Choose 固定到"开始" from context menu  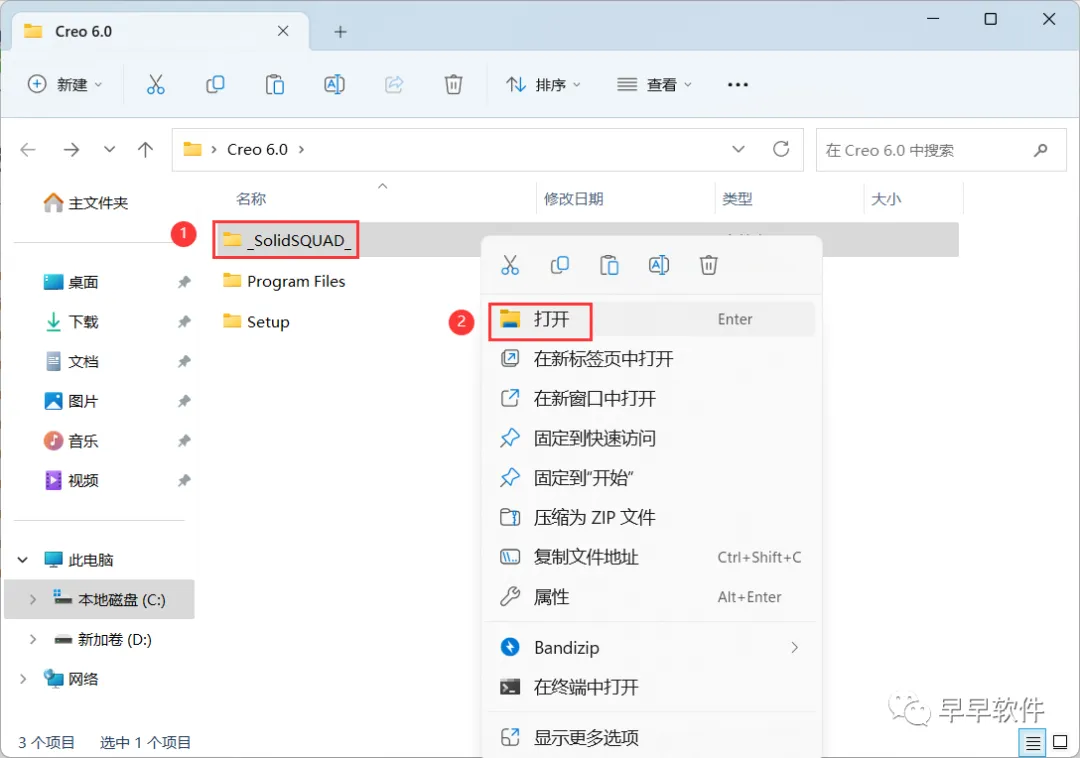pyautogui.click(x=652, y=478)
